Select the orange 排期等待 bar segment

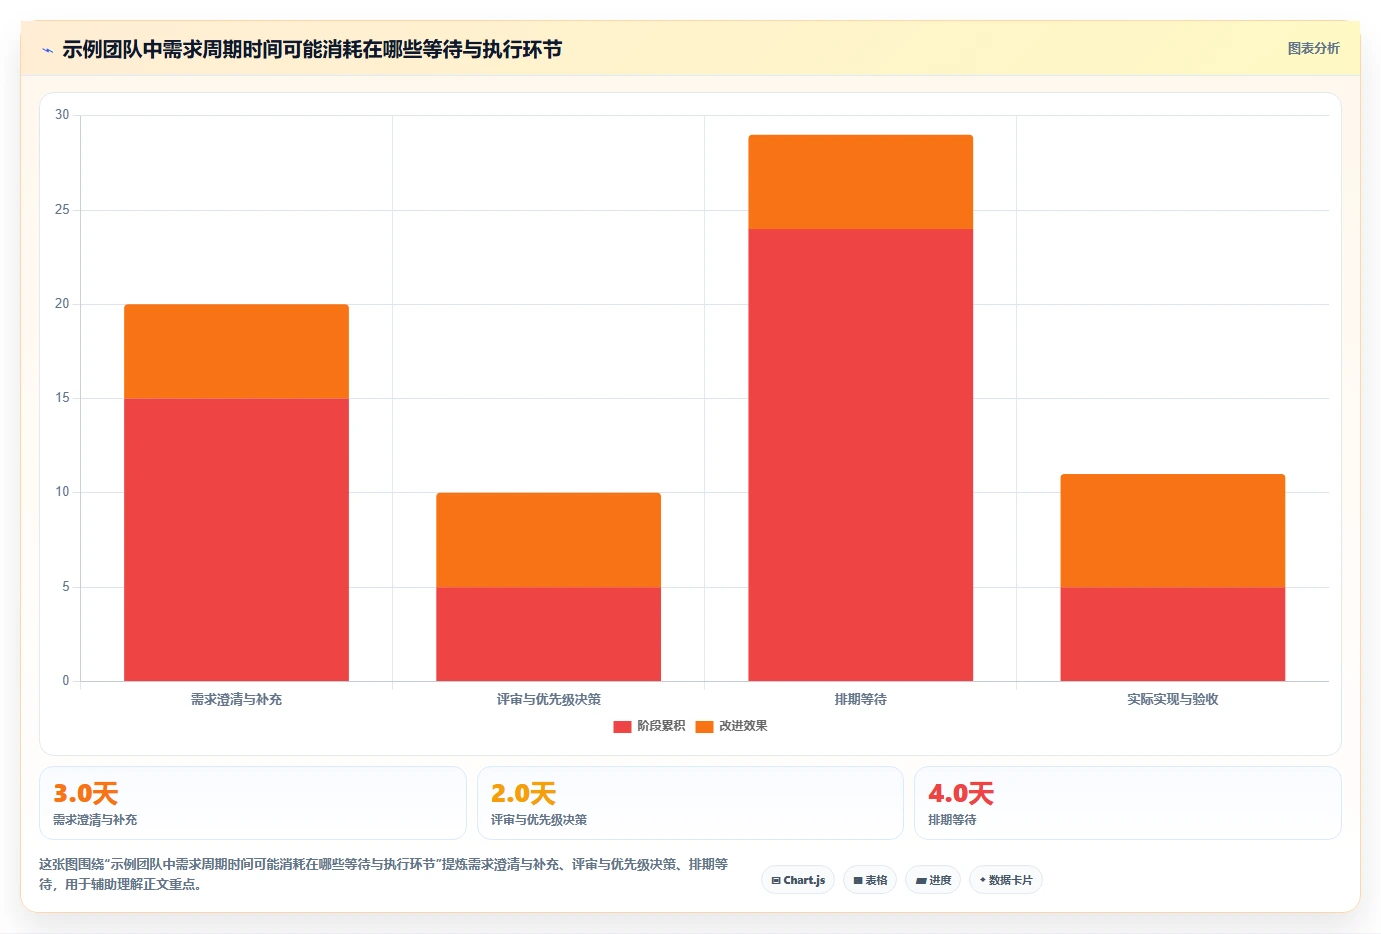[860, 182]
